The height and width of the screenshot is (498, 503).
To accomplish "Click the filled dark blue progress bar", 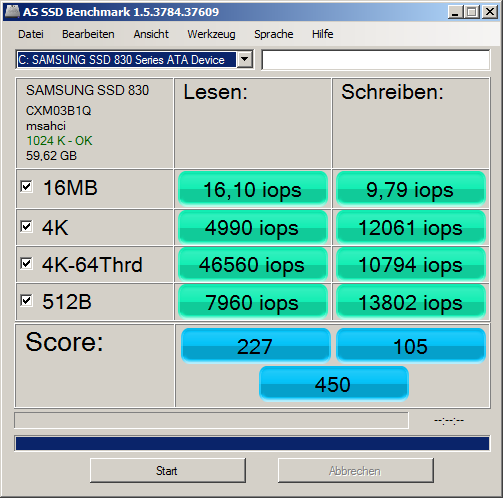I will tap(252, 443).
